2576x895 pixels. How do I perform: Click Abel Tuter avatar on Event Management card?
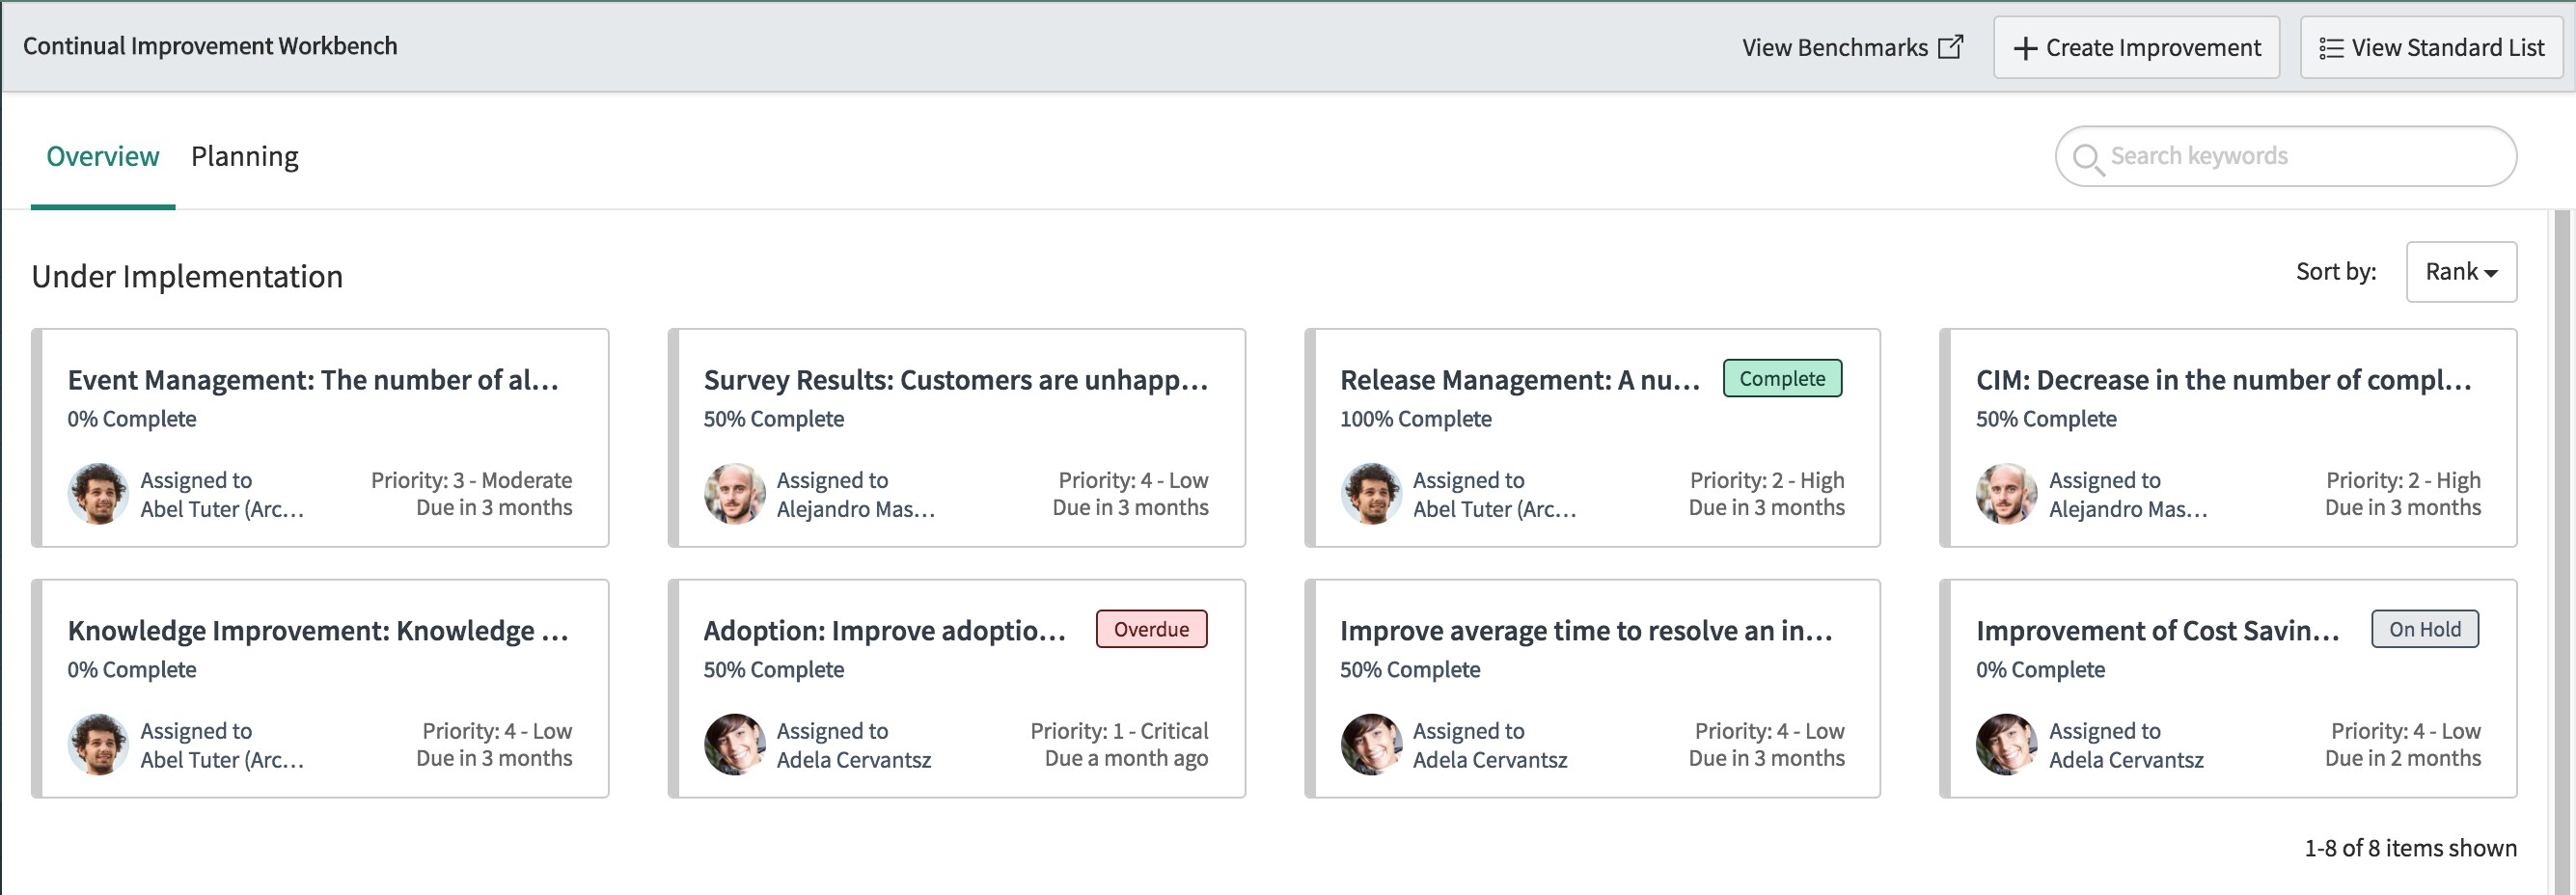tap(98, 493)
